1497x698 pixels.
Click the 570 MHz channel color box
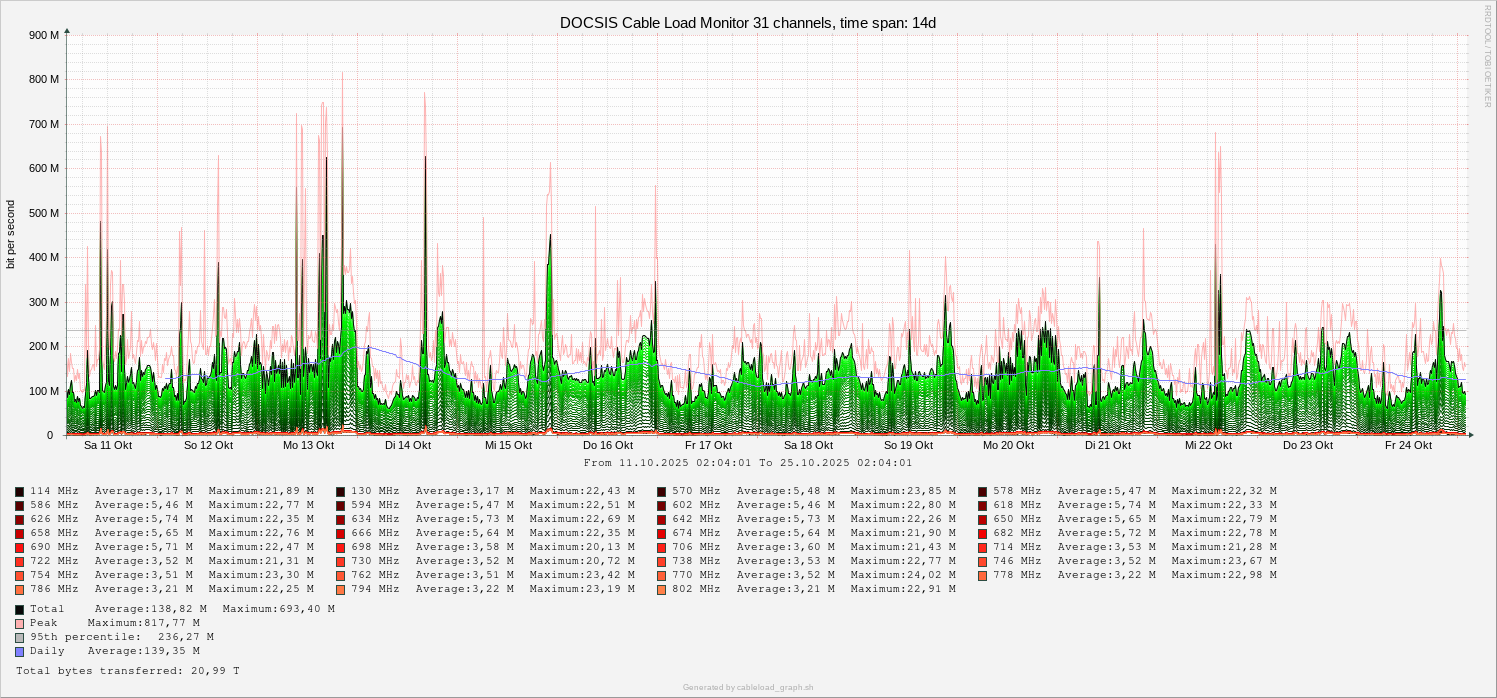pyautogui.click(x=662, y=491)
